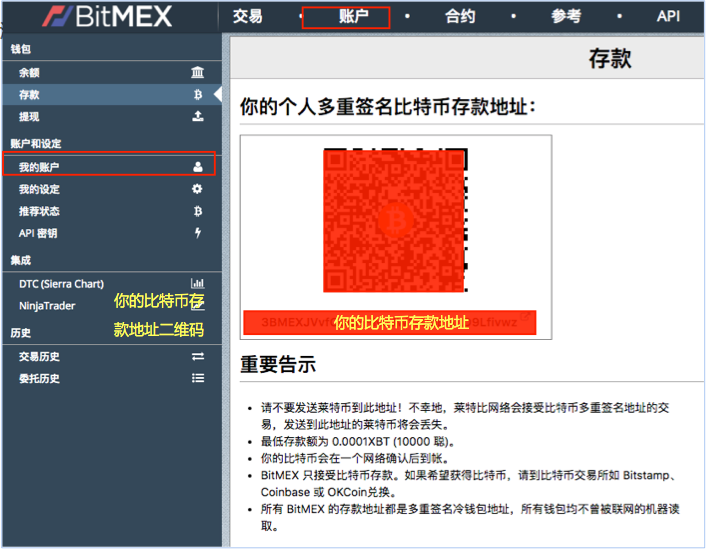This screenshot has height=549, width=708.
Task: Open DTC (Sierra Chart) integration
Action: pyautogui.click(x=112, y=284)
